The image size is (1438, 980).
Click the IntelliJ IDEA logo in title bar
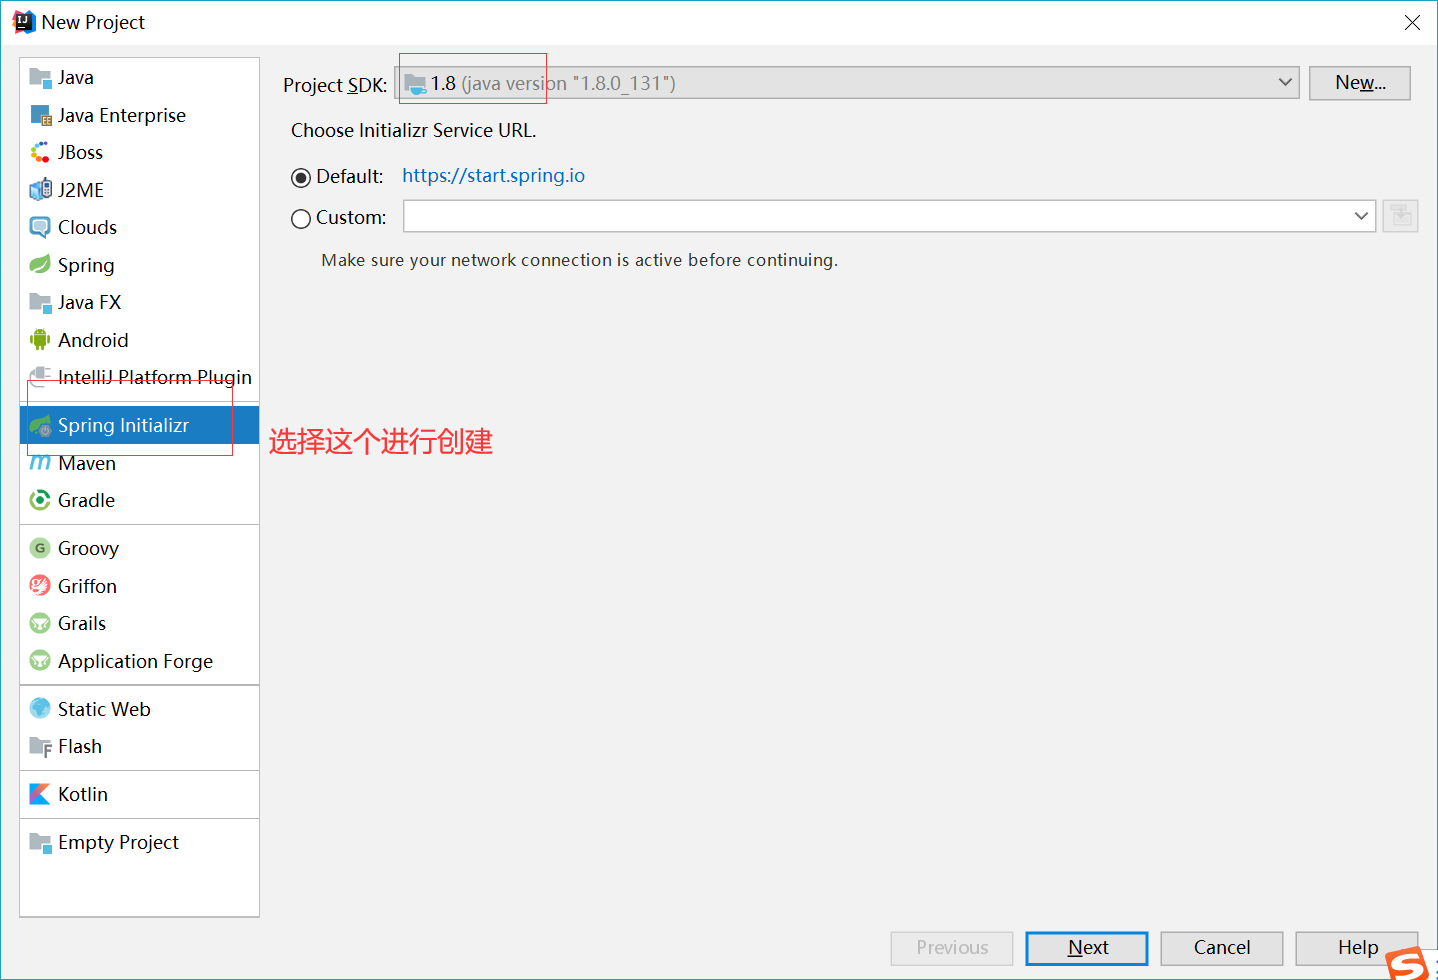[x=24, y=22]
